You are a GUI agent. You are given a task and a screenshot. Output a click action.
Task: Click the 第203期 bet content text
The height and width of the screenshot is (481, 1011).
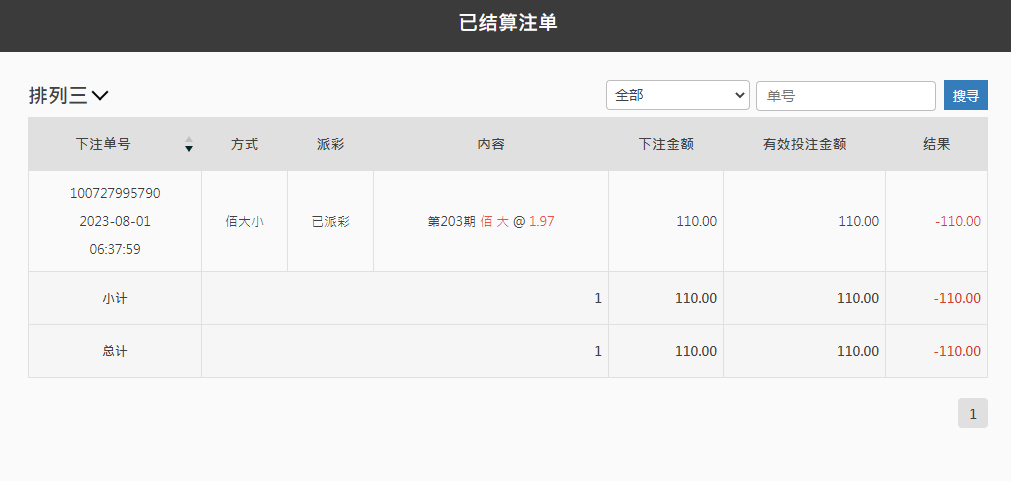[x=451, y=222]
